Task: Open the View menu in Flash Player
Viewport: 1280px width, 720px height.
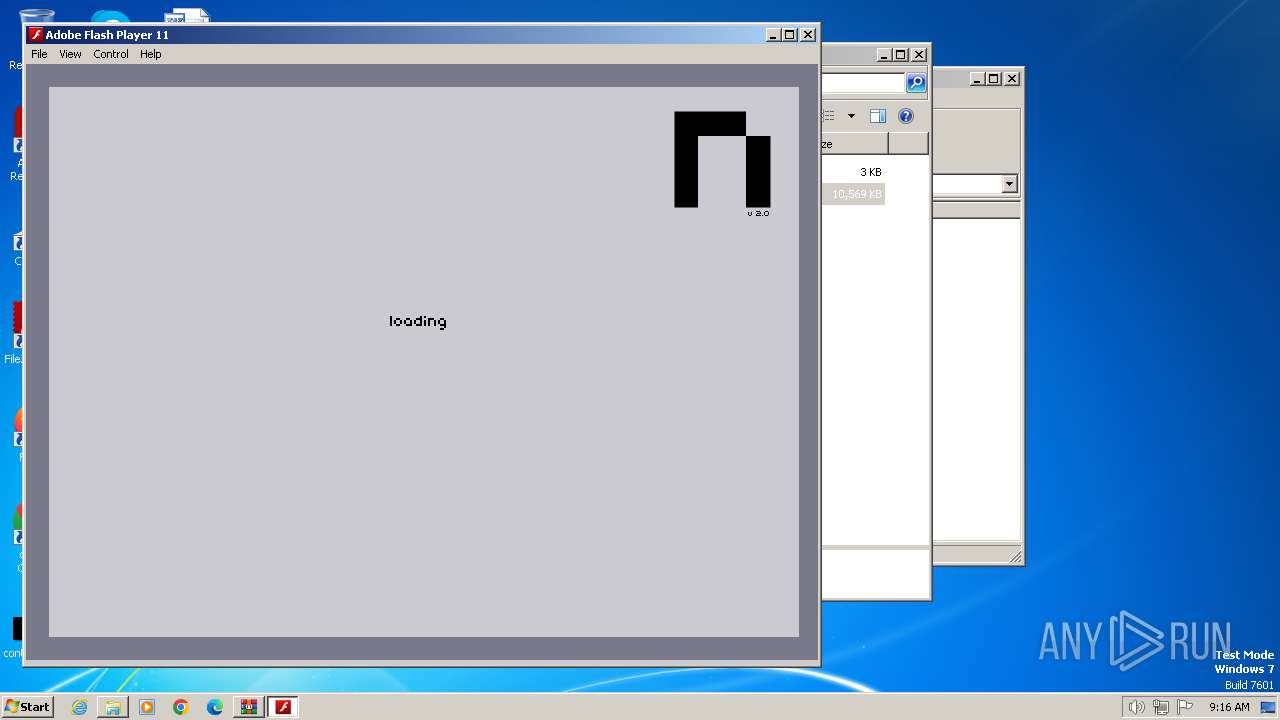Action: [70, 54]
